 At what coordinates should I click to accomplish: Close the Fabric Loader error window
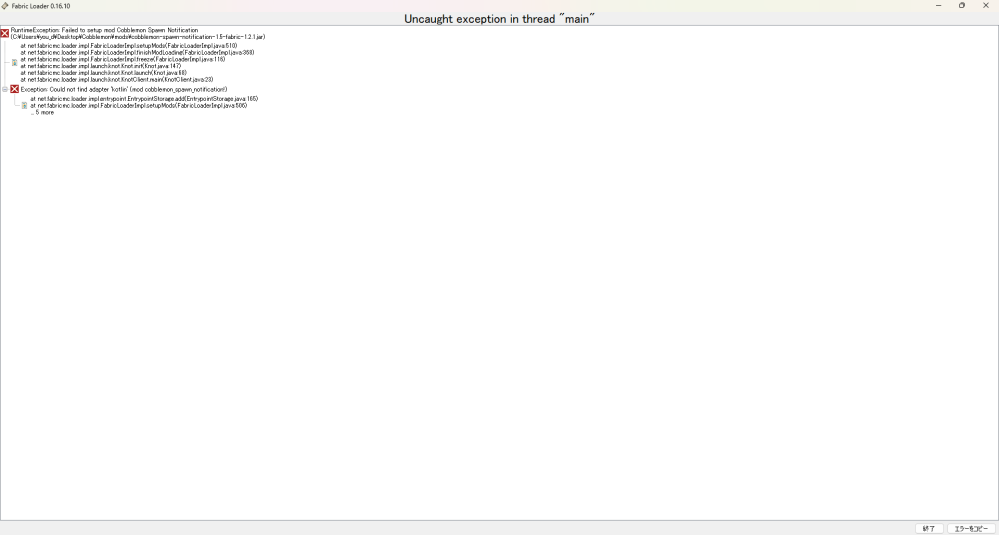point(986,6)
